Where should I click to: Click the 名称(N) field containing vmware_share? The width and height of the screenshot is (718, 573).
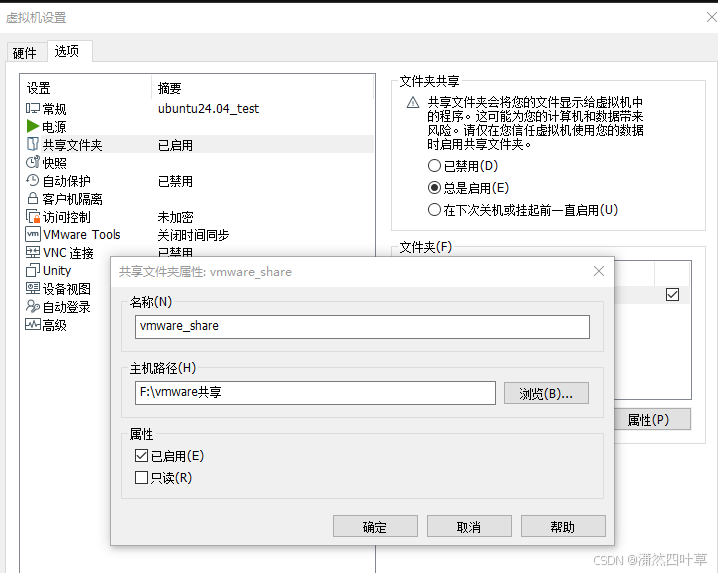click(362, 327)
